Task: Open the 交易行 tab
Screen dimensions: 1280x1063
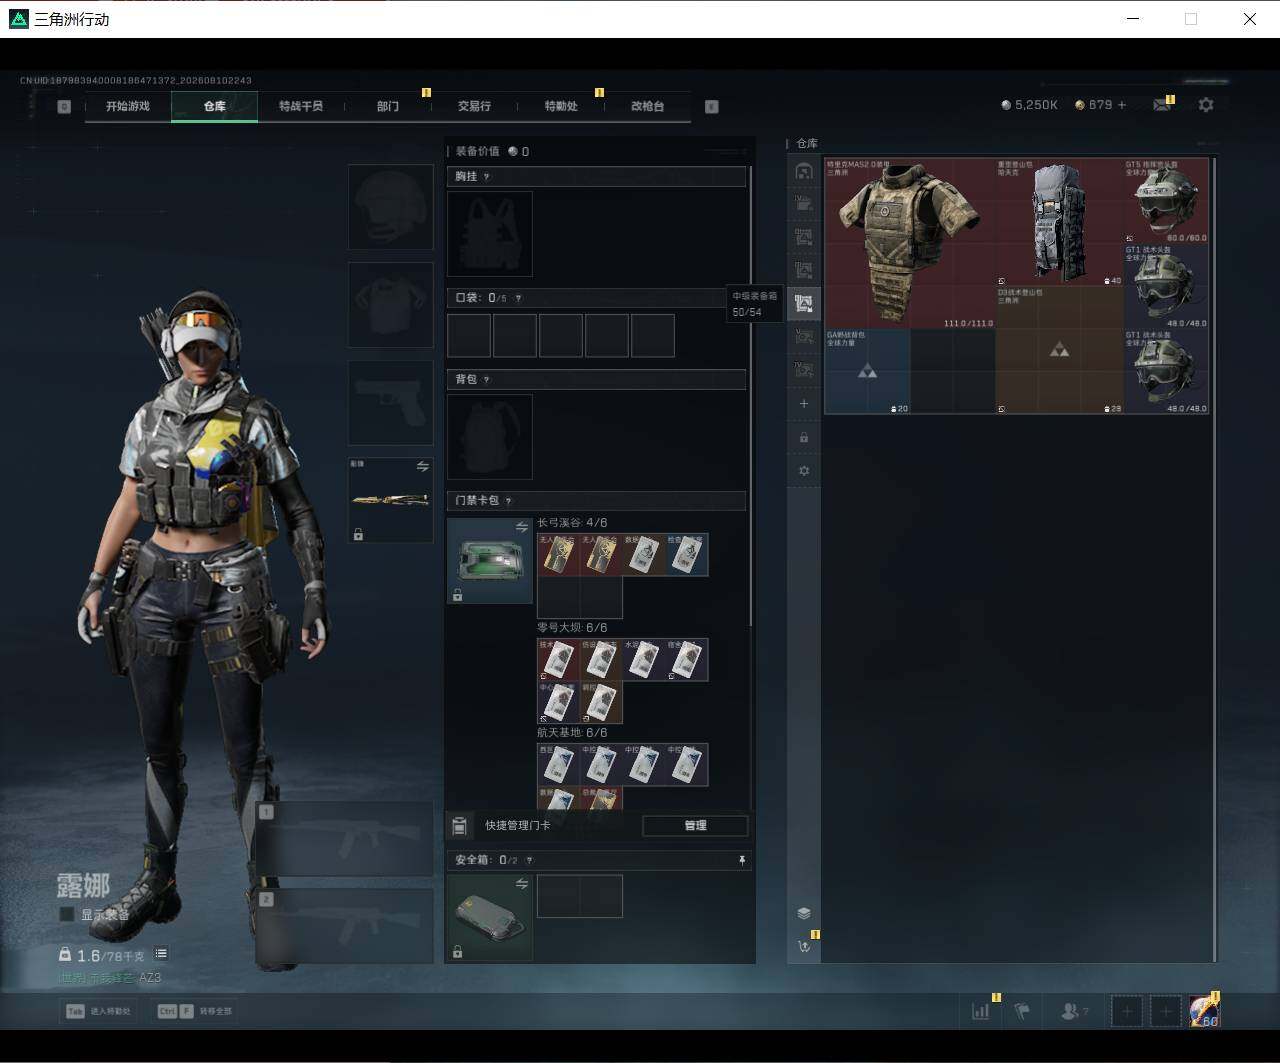Action: pyautogui.click(x=474, y=106)
